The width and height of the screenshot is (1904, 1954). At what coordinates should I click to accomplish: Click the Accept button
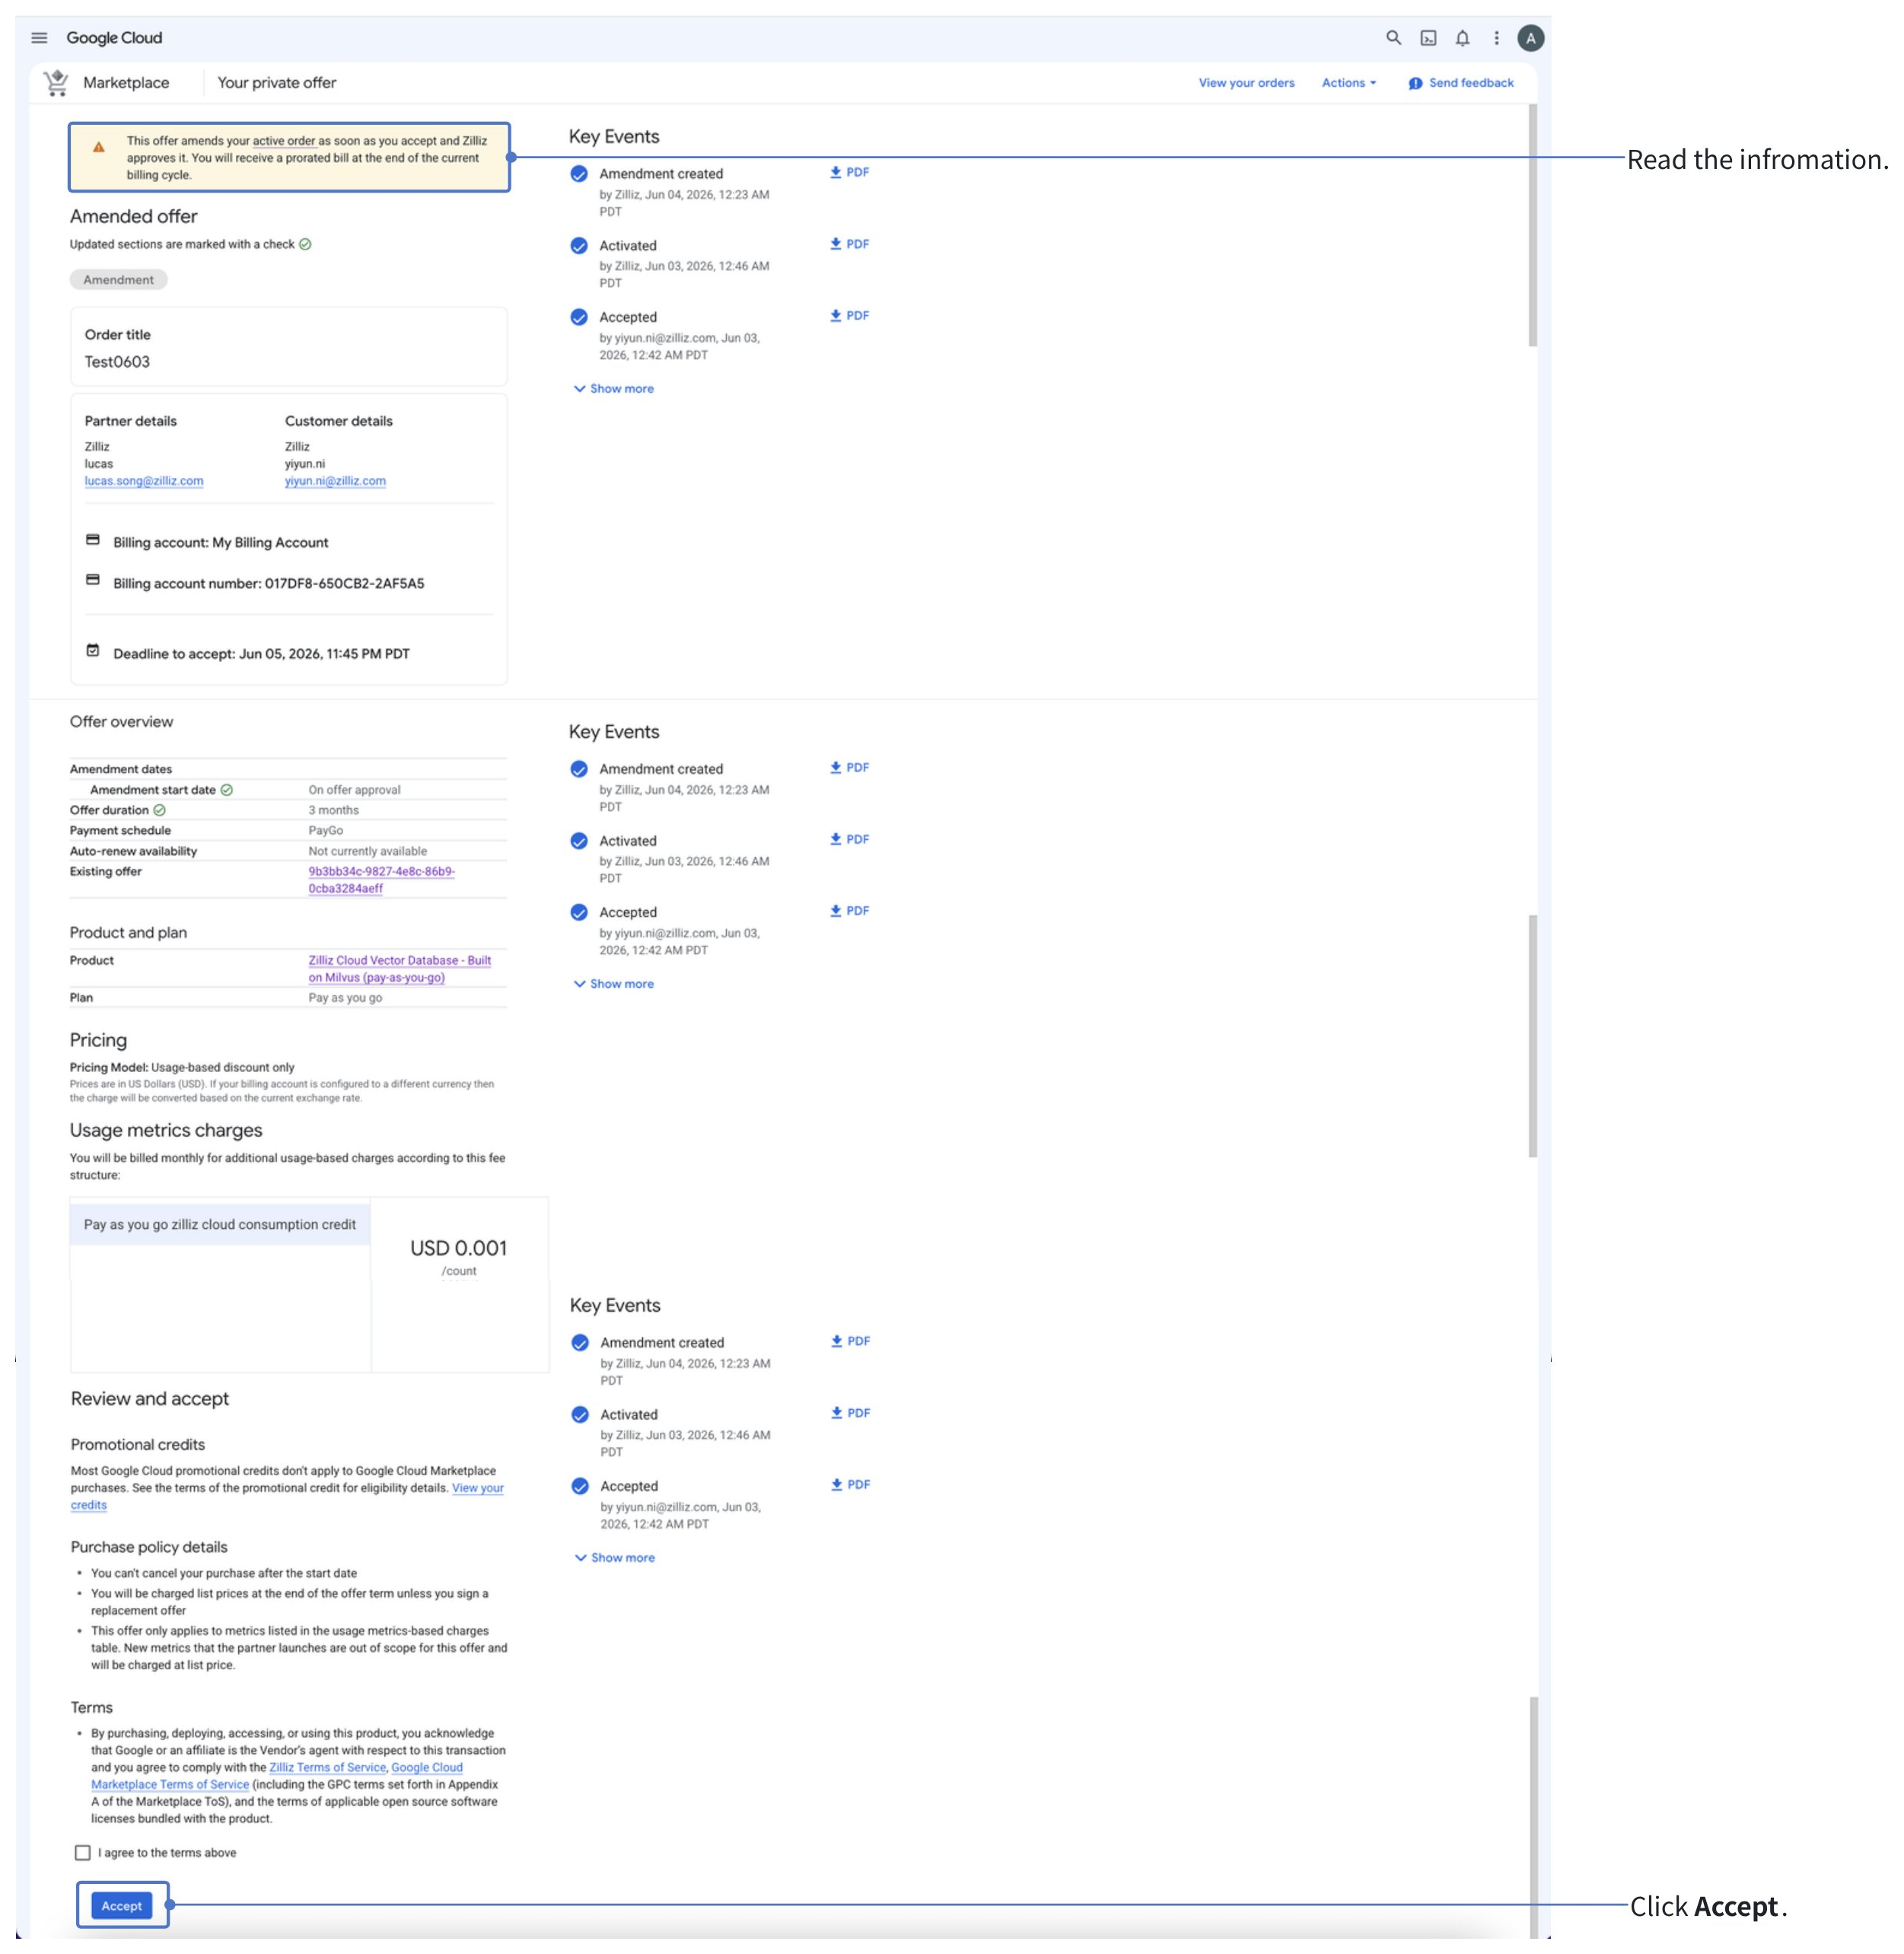point(122,1906)
